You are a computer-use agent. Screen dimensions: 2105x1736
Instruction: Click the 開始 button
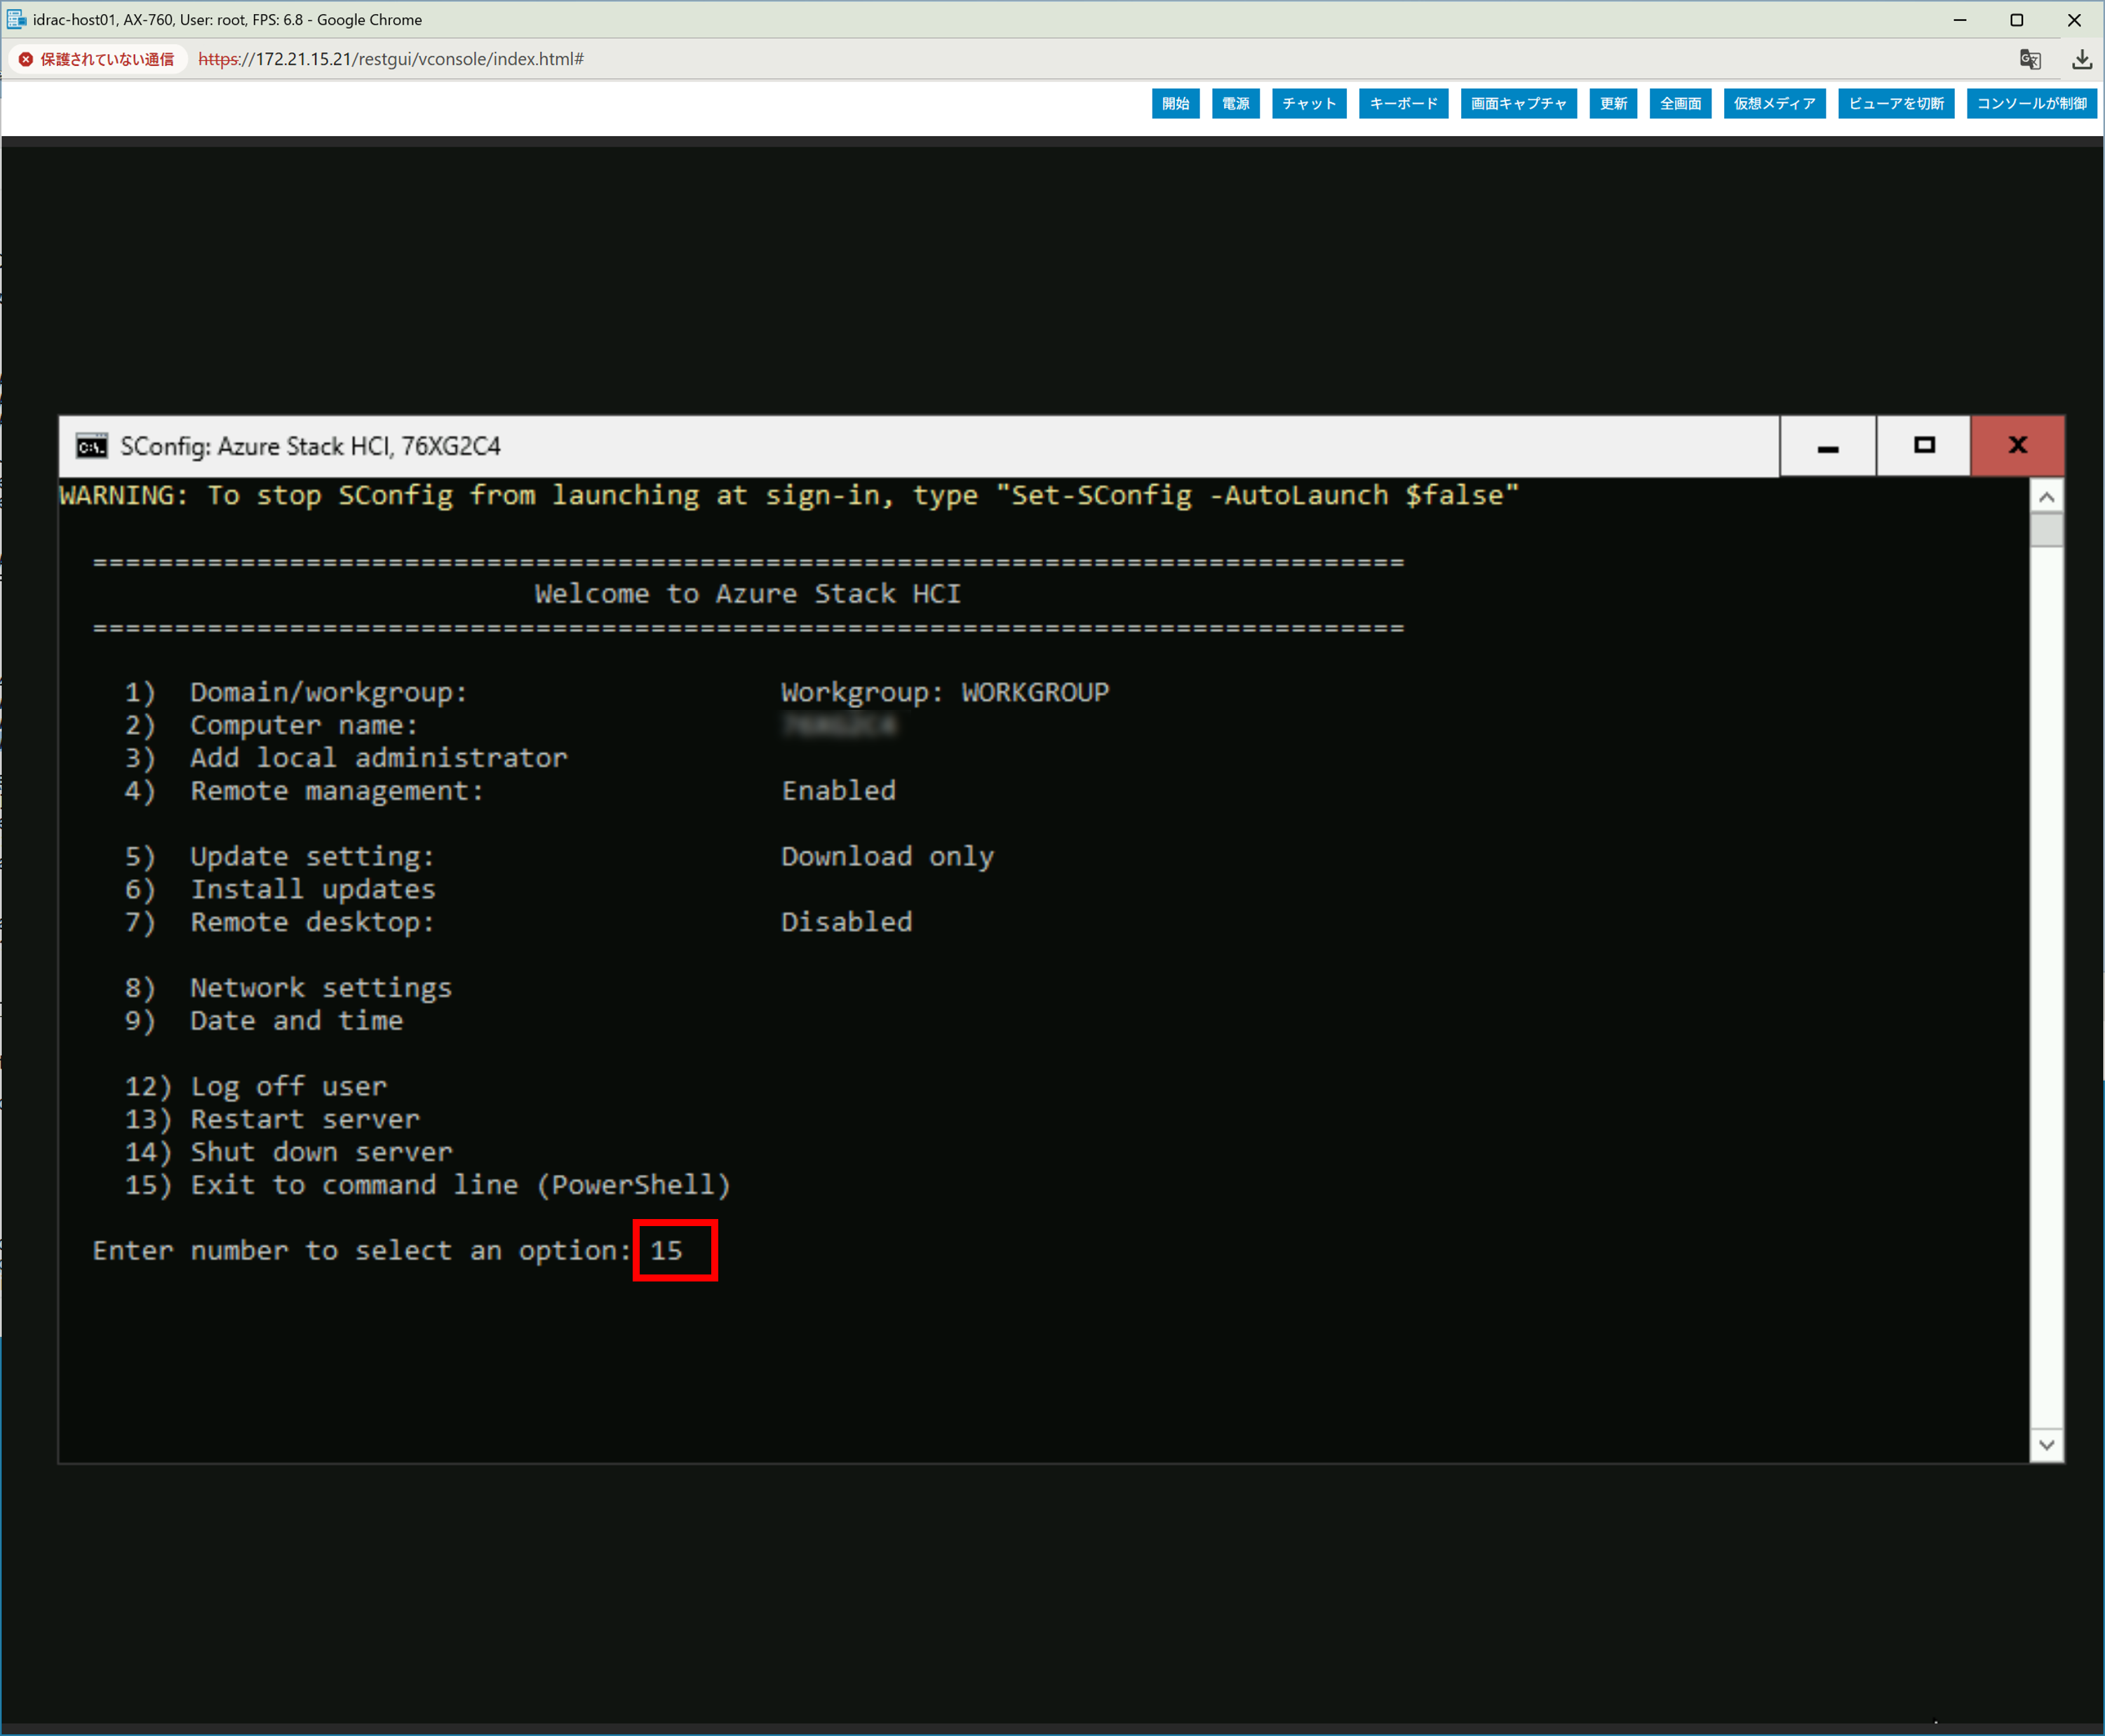click(x=1175, y=103)
